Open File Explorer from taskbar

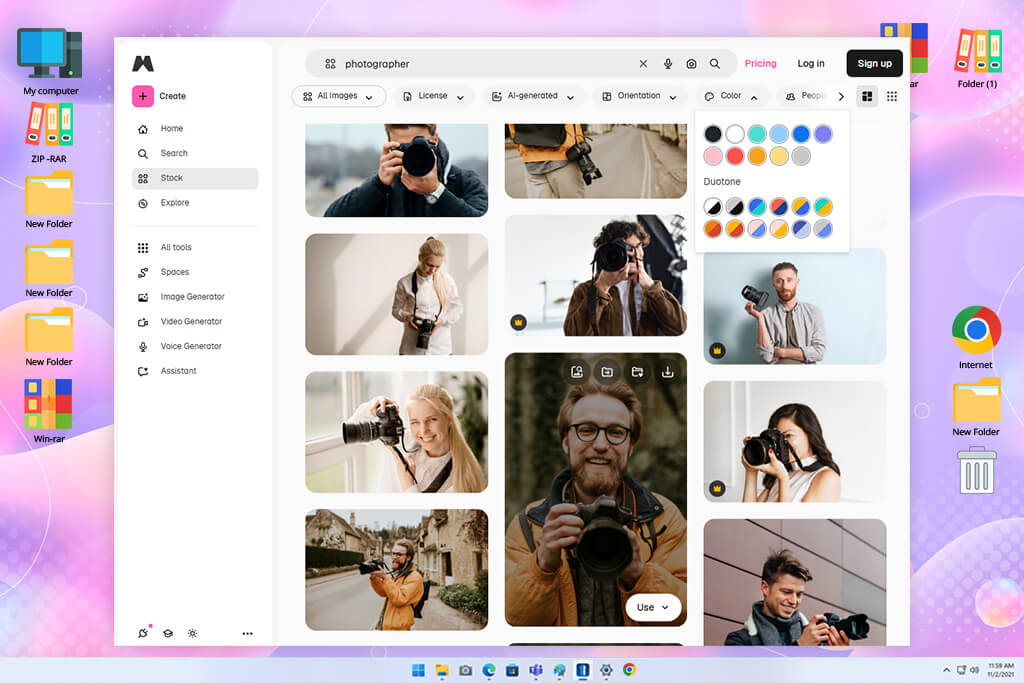pyautogui.click(x=441, y=670)
